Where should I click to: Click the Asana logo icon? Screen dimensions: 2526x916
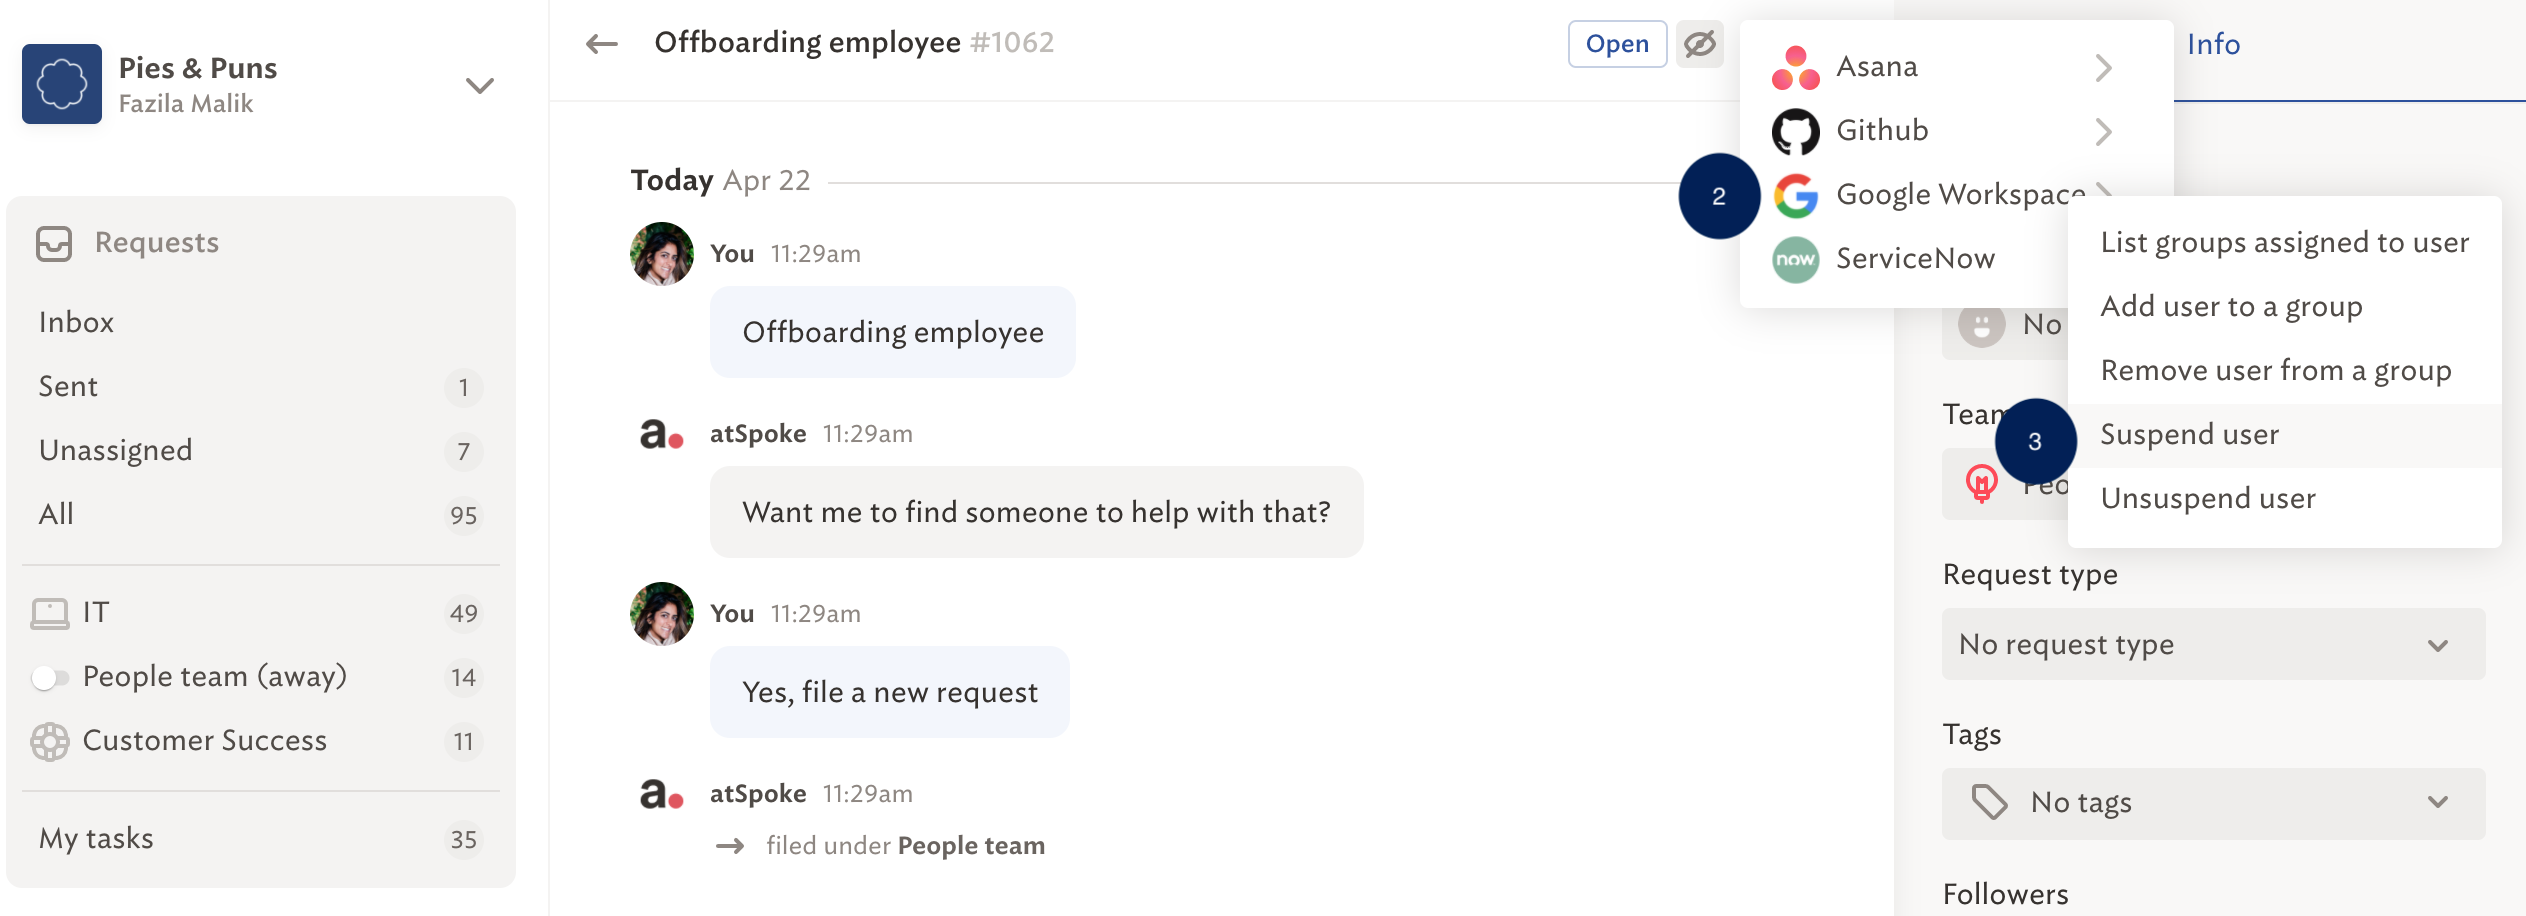click(x=1796, y=67)
